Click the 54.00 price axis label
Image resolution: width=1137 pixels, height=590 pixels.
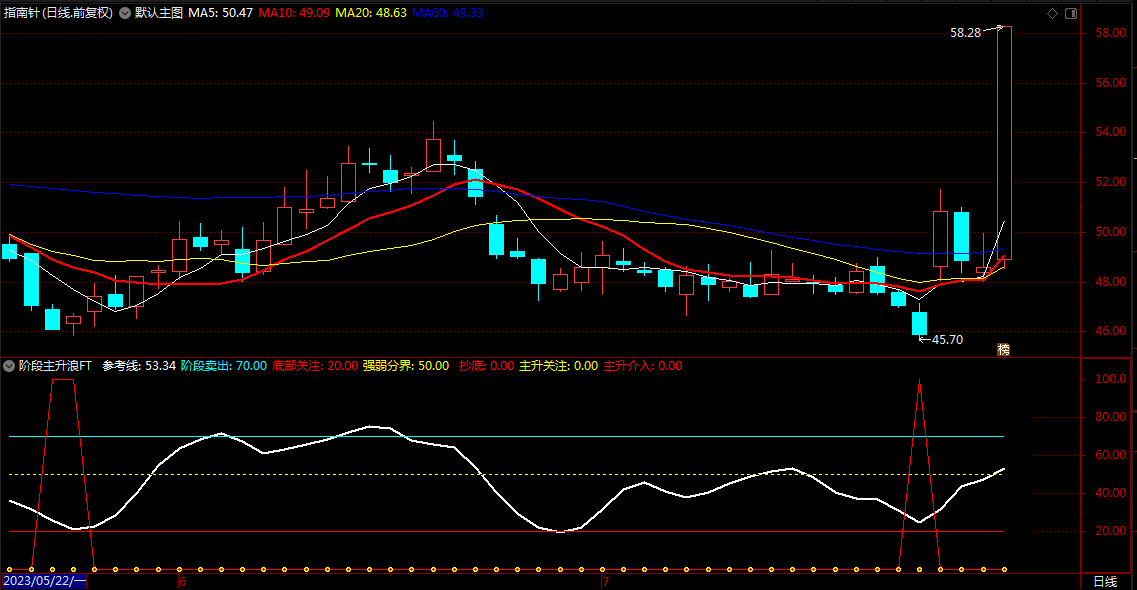(1111, 133)
